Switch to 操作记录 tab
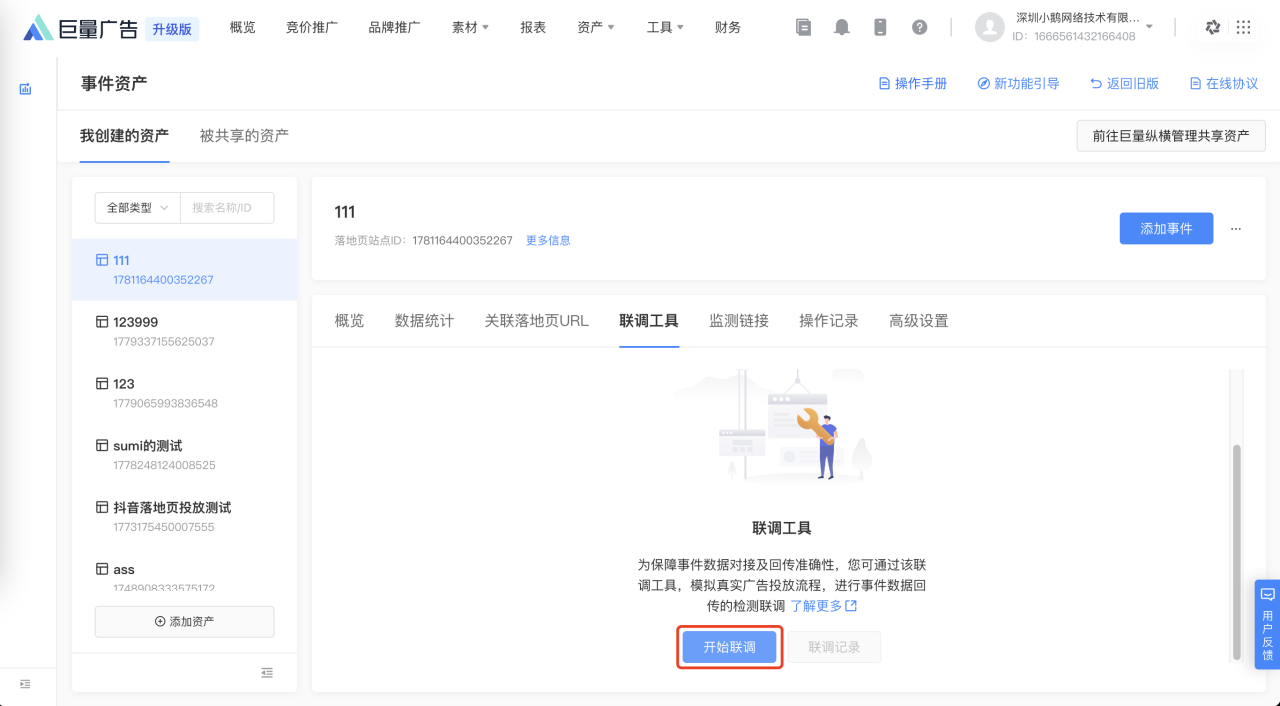Viewport: 1280px width, 706px height. tap(829, 321)
